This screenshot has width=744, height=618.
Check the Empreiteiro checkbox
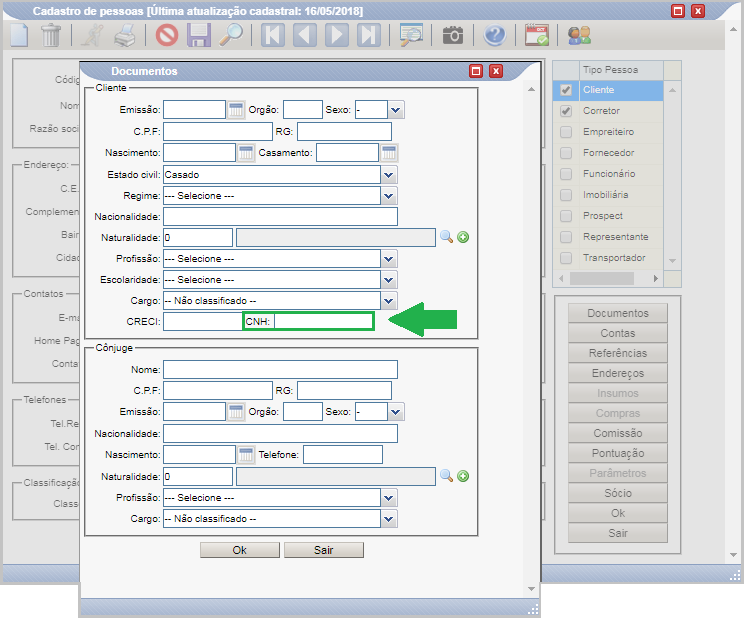point(566,131)
